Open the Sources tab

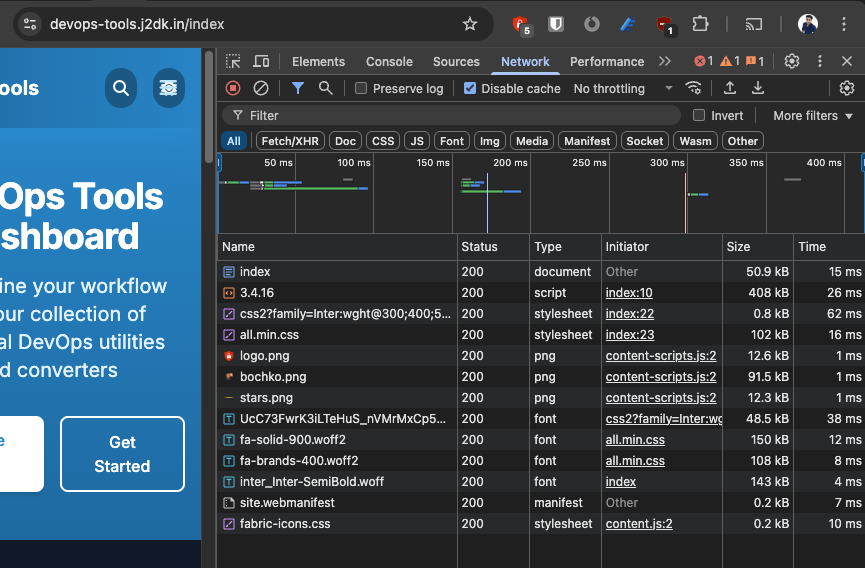tap(456, 61)
